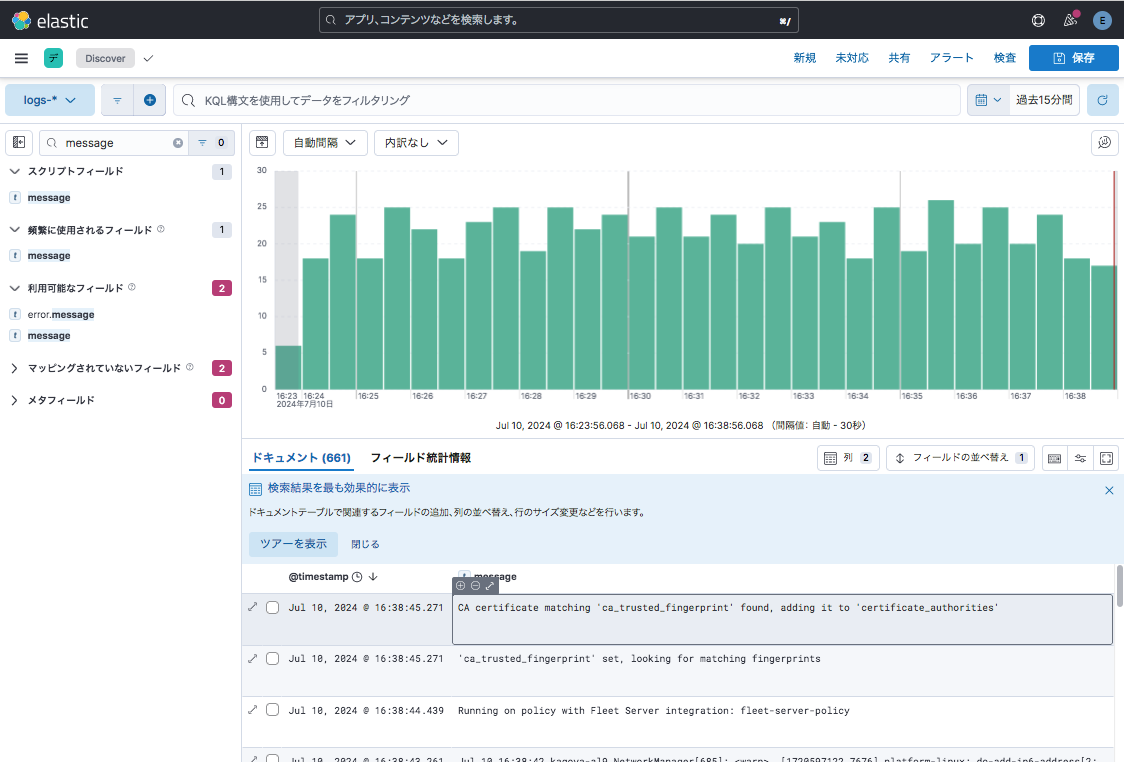Open the 自動間隔 interval dropdown

coord(325,143)
